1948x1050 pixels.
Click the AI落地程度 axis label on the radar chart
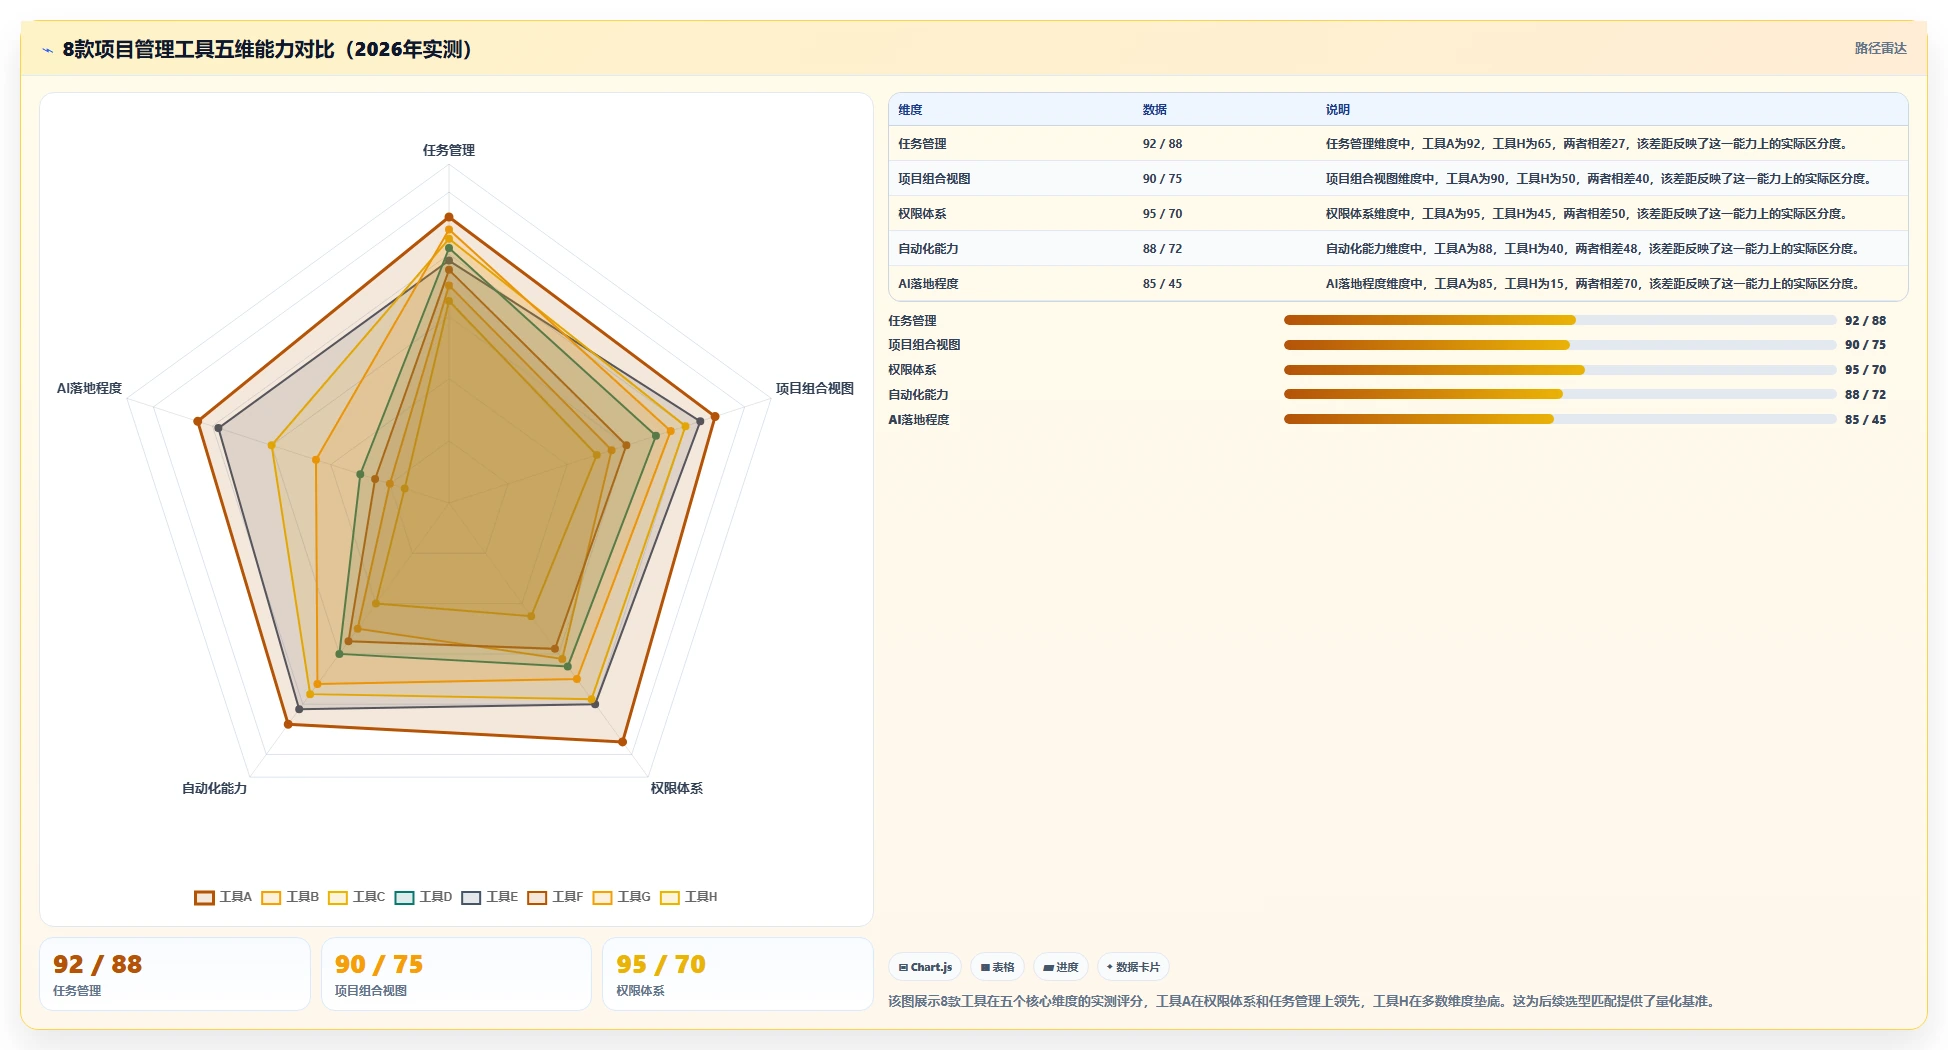89,388
